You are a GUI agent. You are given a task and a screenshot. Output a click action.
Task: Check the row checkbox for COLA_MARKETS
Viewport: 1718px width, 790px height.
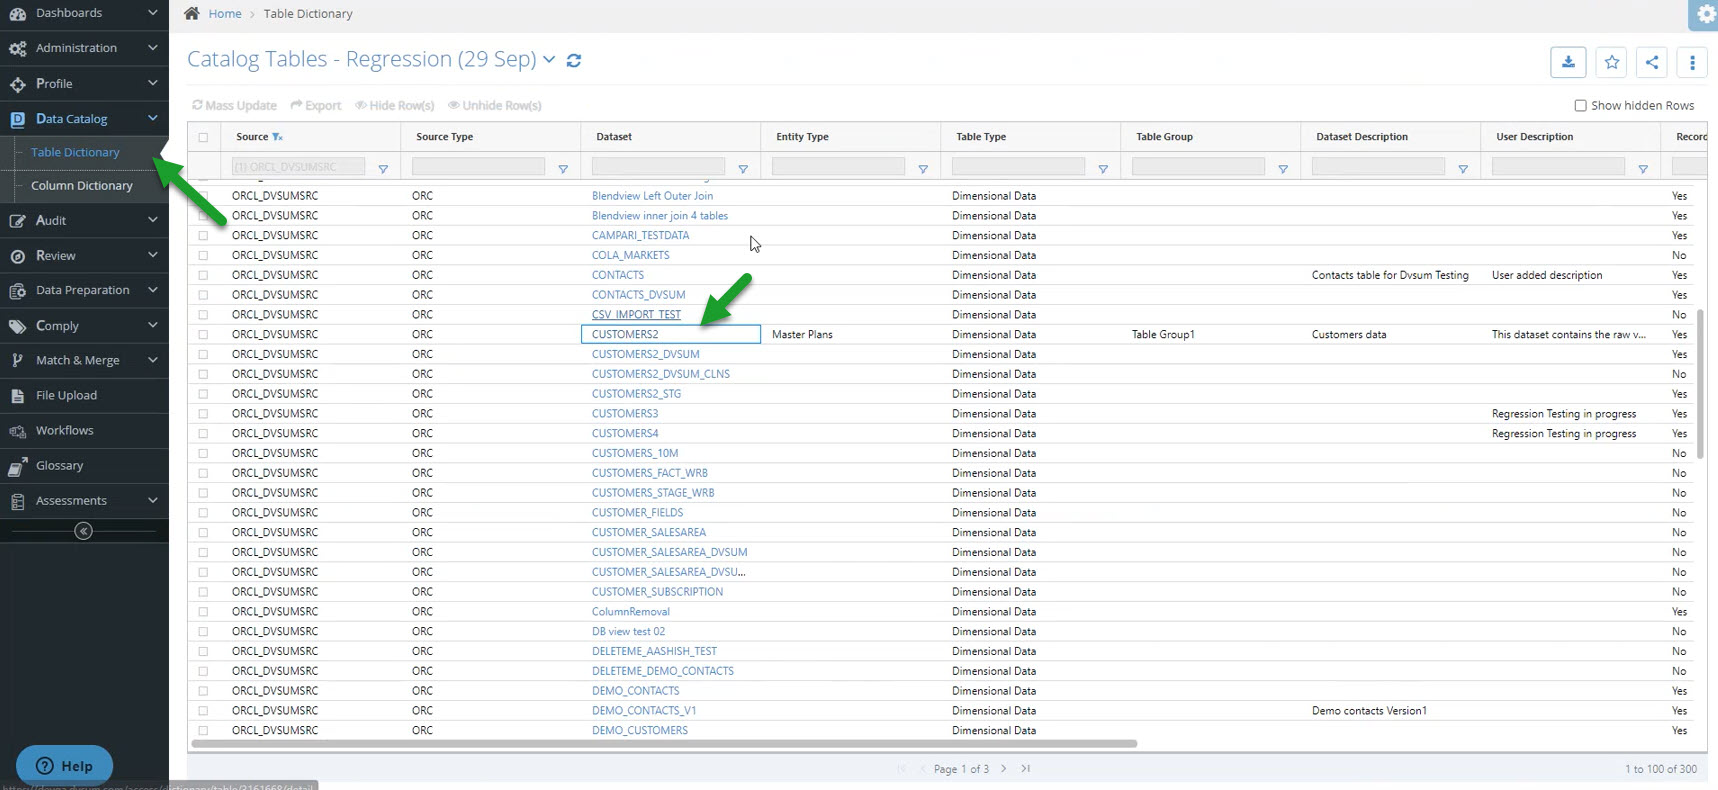coord(203,255)
